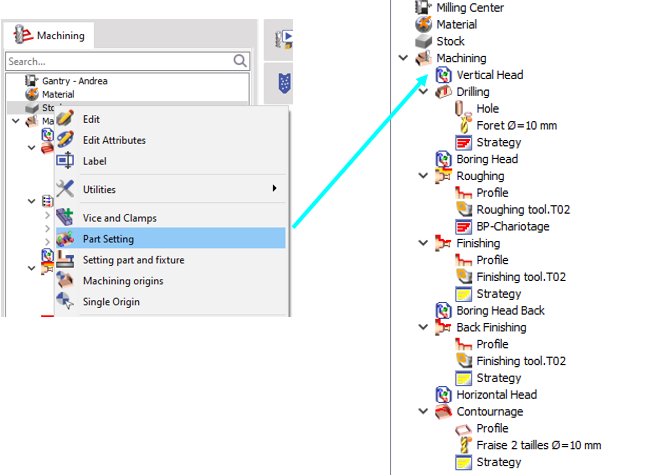The height and width of the screenshot is (475, 657).
Task: Collapse the Contournage operation node
Action: click(423, 411)
